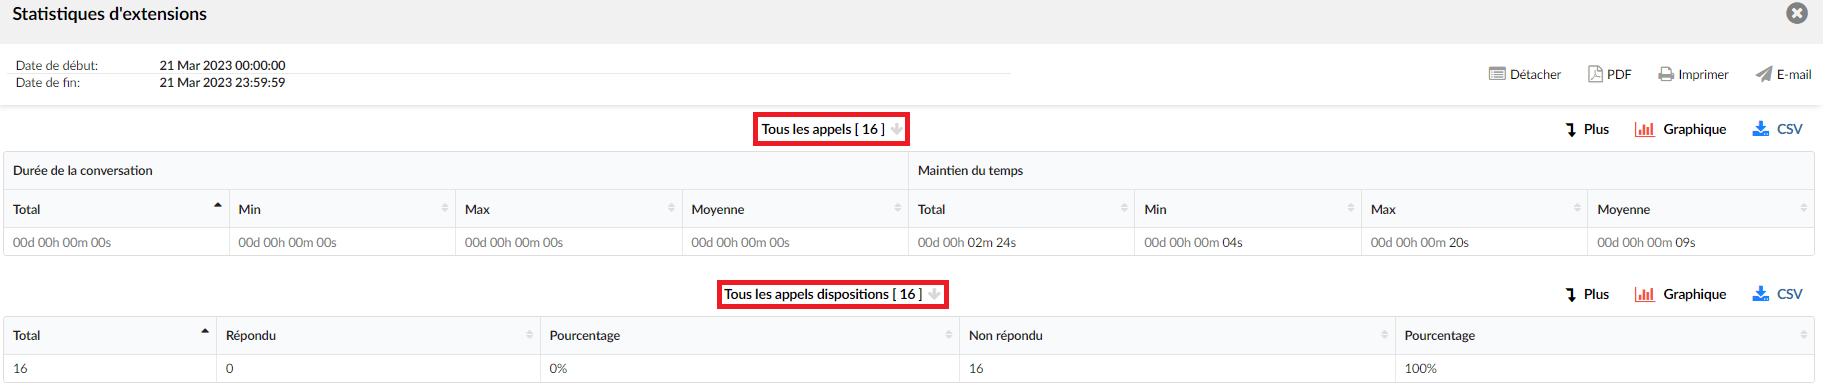Viewport: 1823px width, 387px height.
Task: Sort by Total under Durée de la conversation
Action: coord(116,209)
